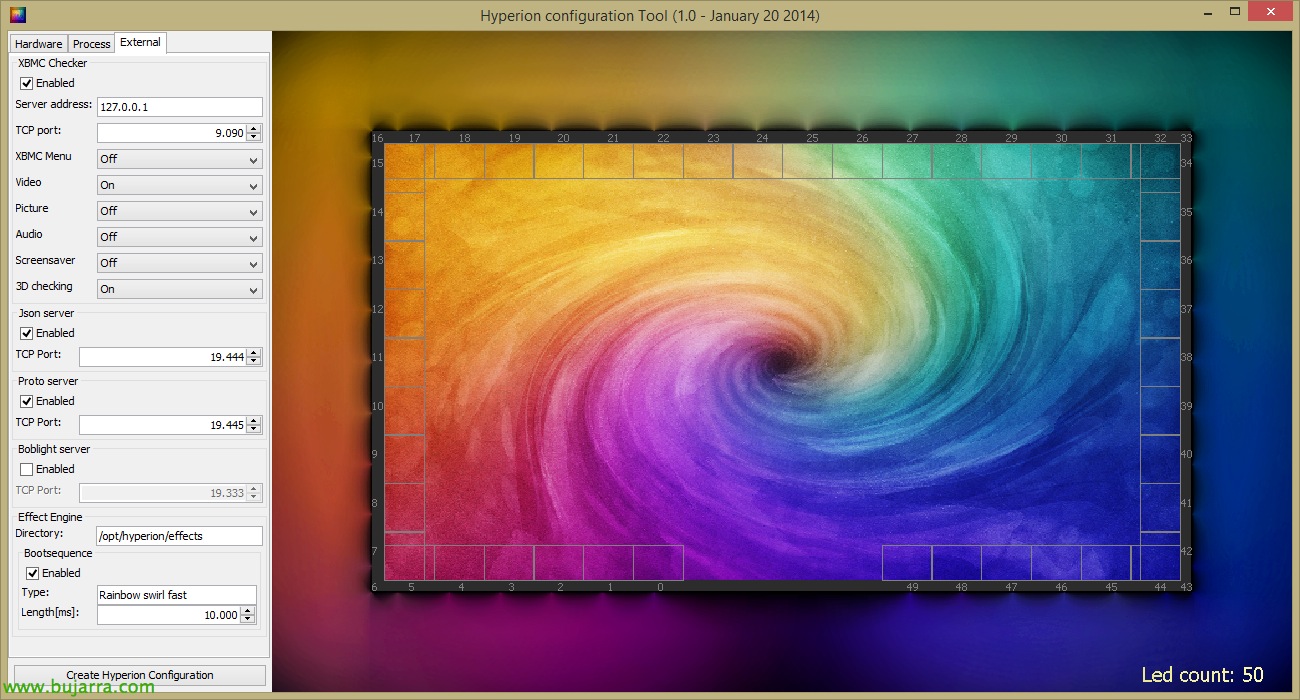The width and height of the screenshot is (1300, 700).
Task: Click LED region 35 on right edge
Action: click(1161, 217)
